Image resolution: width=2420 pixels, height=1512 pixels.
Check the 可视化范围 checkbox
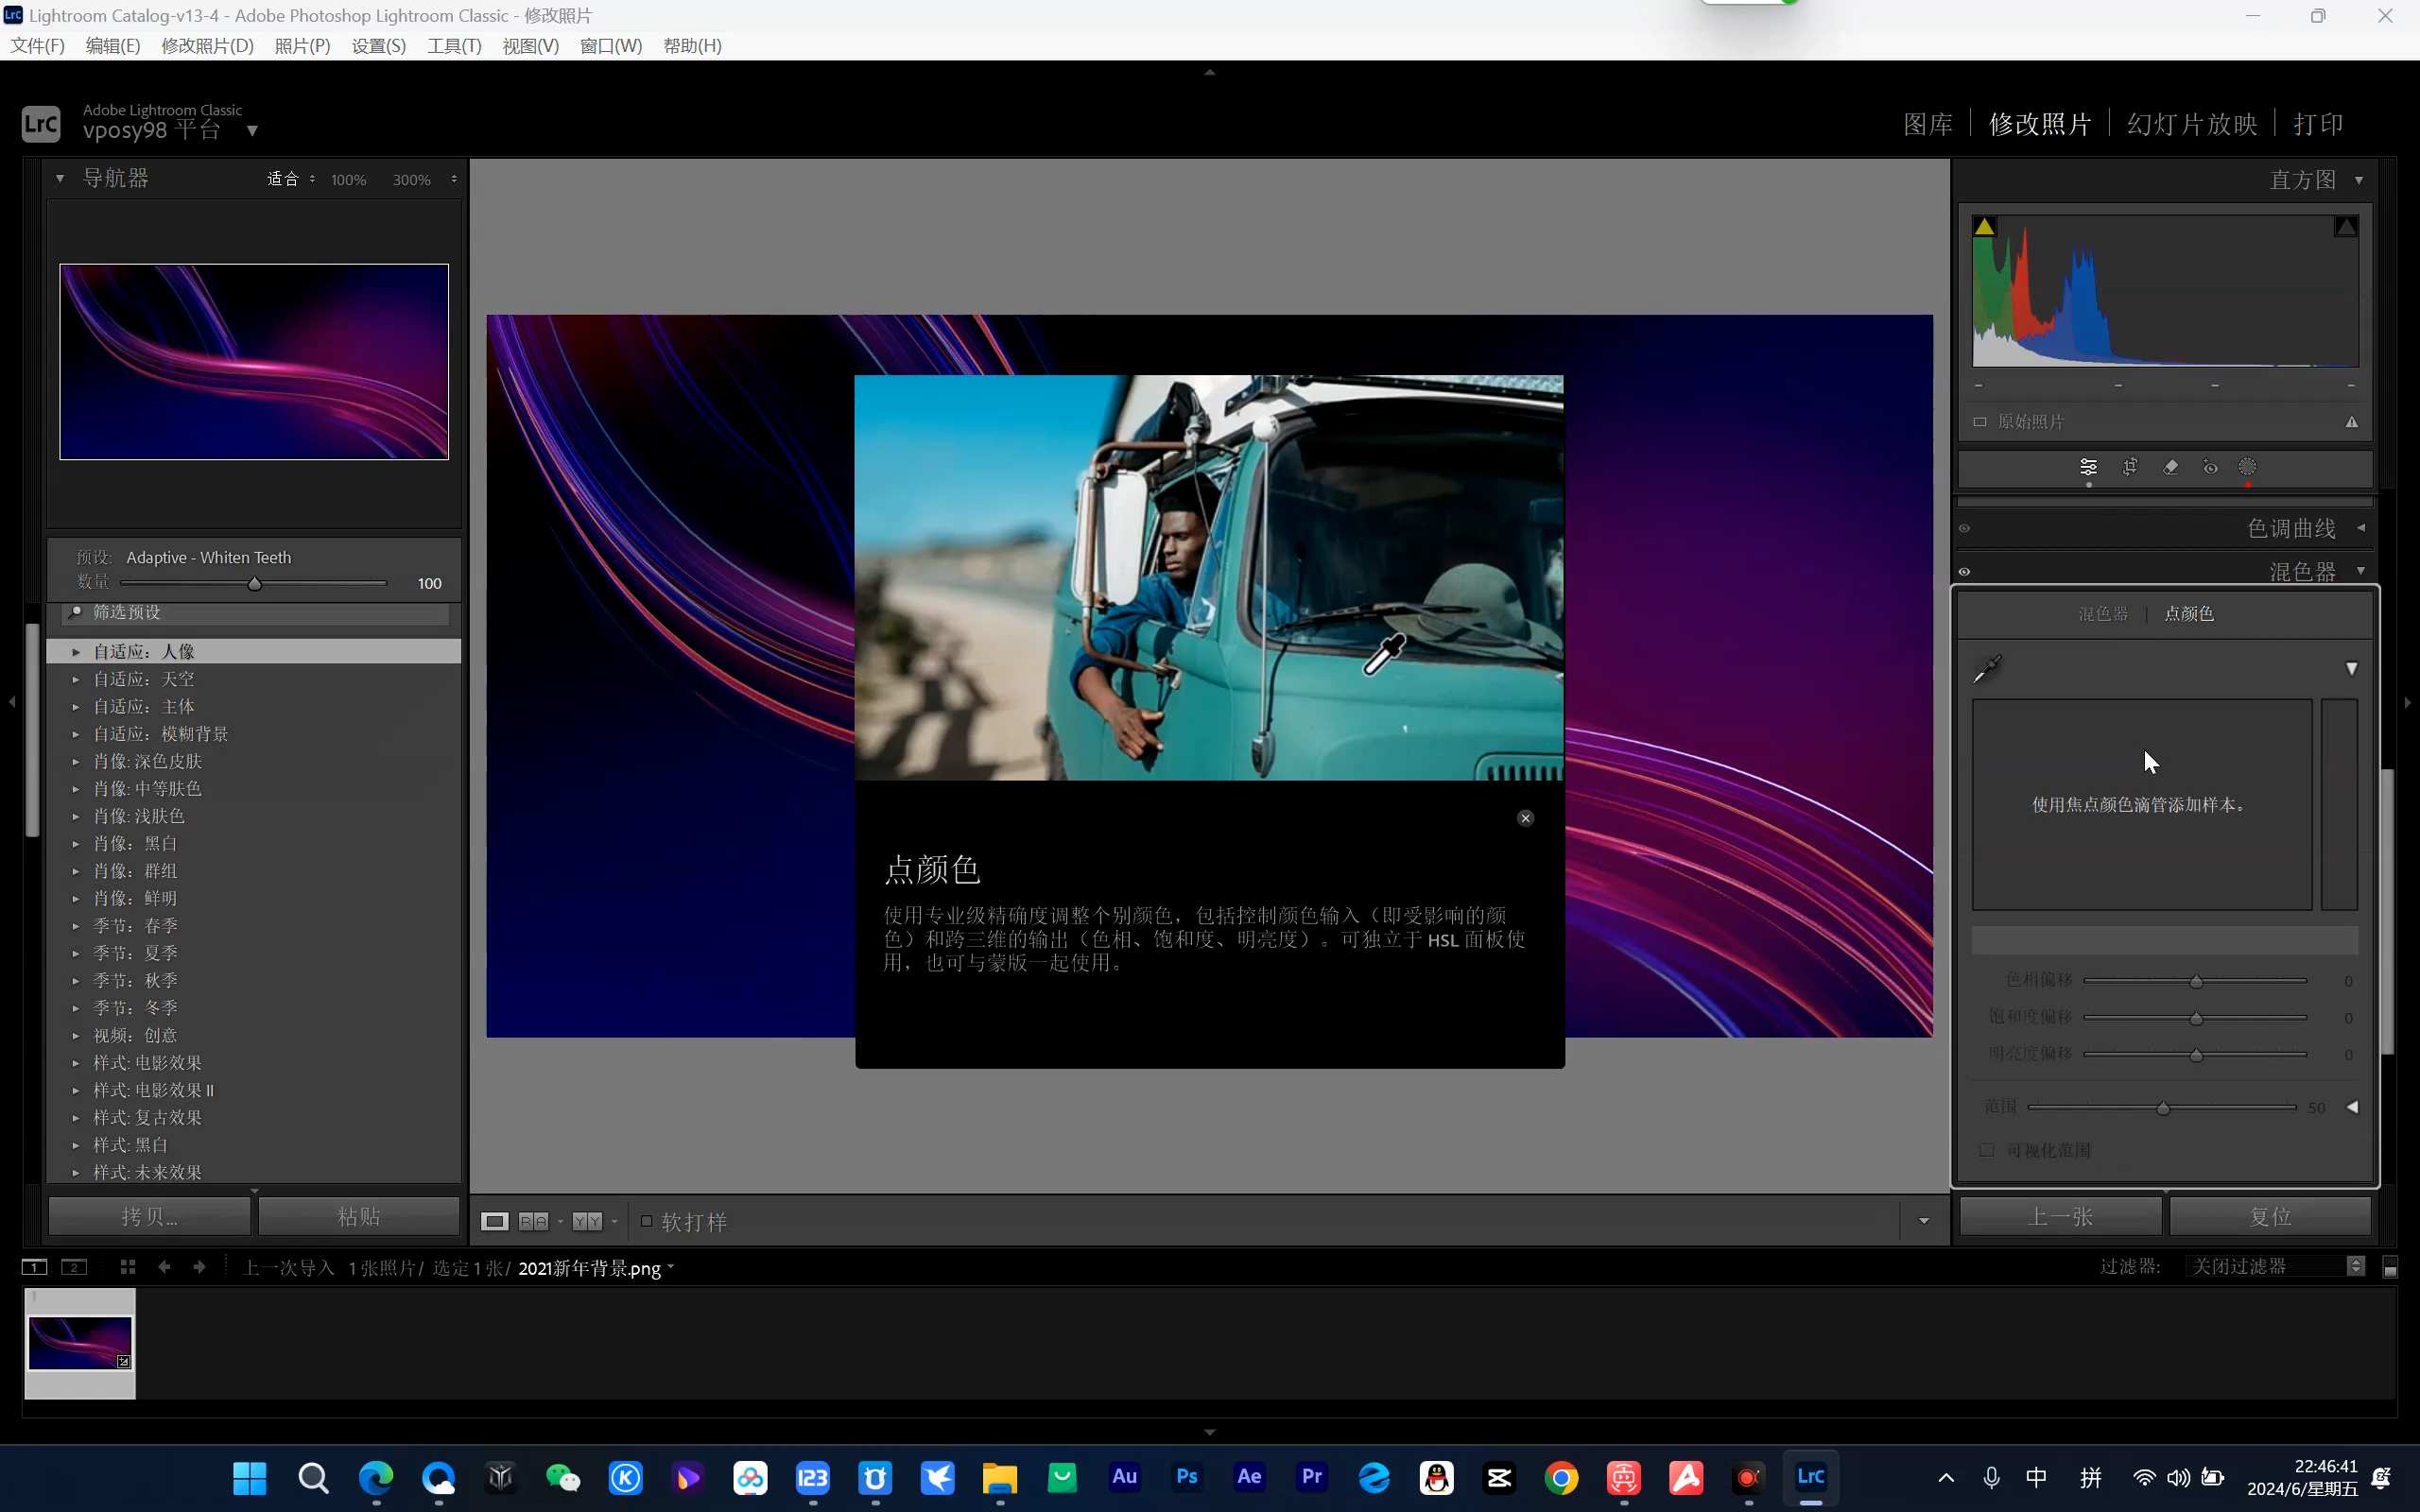click(x=1987, y=1150)
